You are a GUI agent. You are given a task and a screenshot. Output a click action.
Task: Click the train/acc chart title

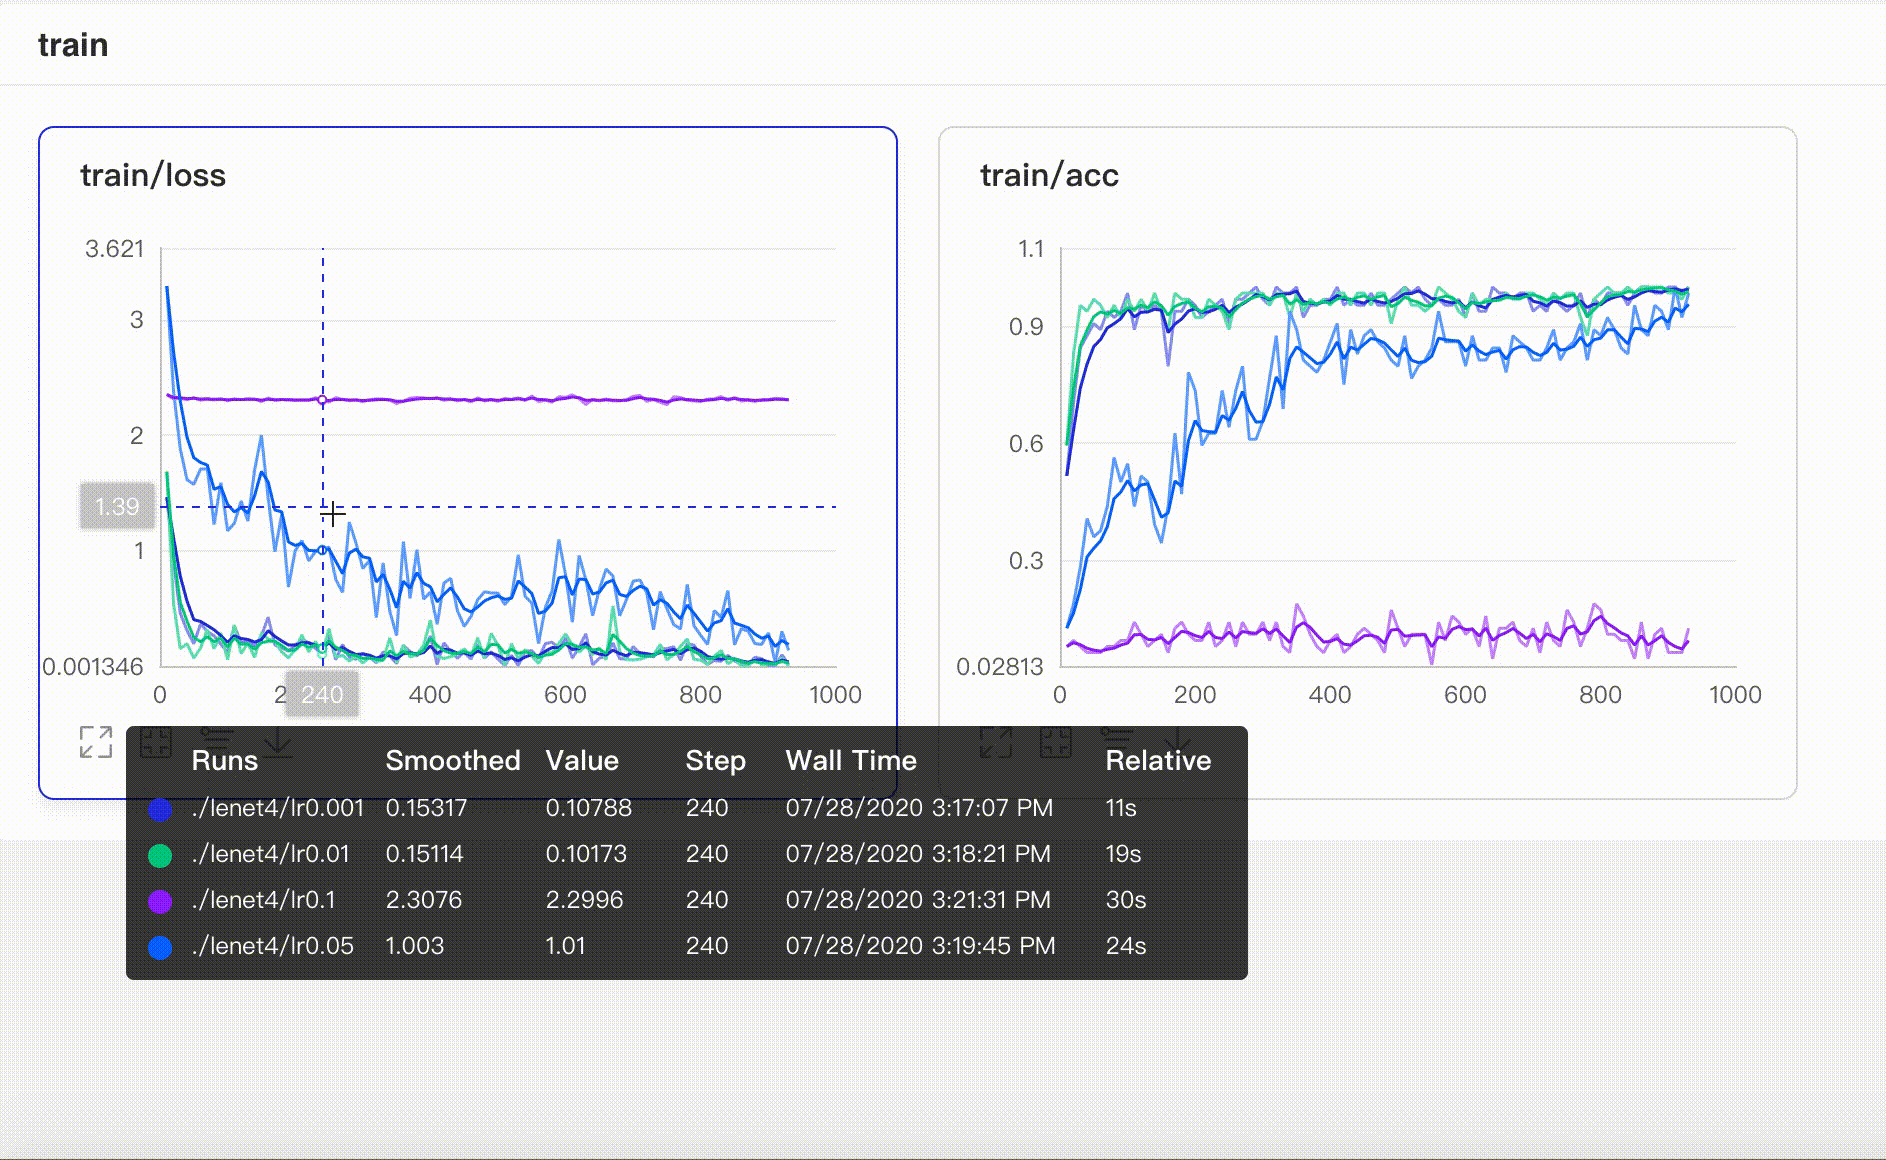click(x=1049, y=176)
